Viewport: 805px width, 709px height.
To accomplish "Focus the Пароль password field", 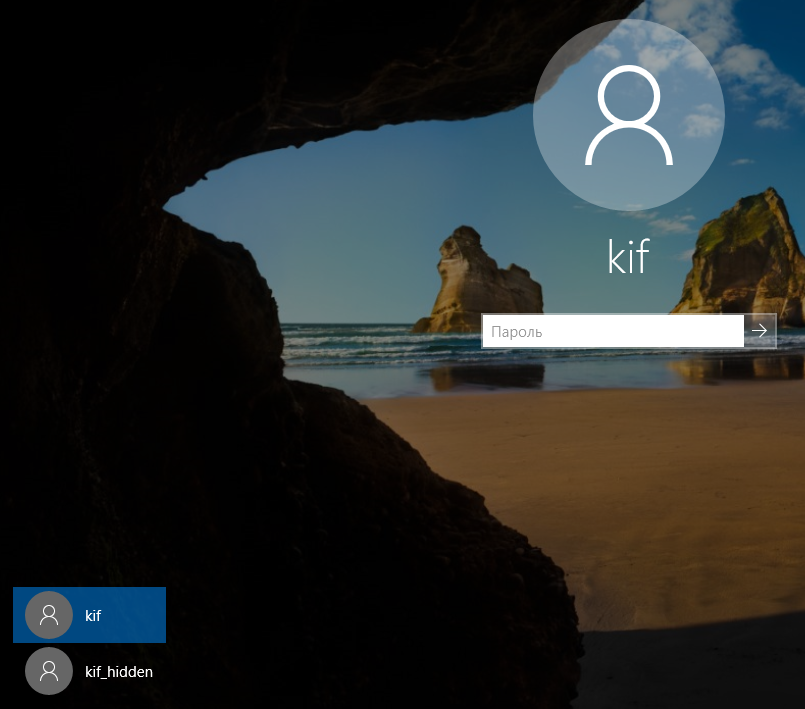I will [612, 331].
